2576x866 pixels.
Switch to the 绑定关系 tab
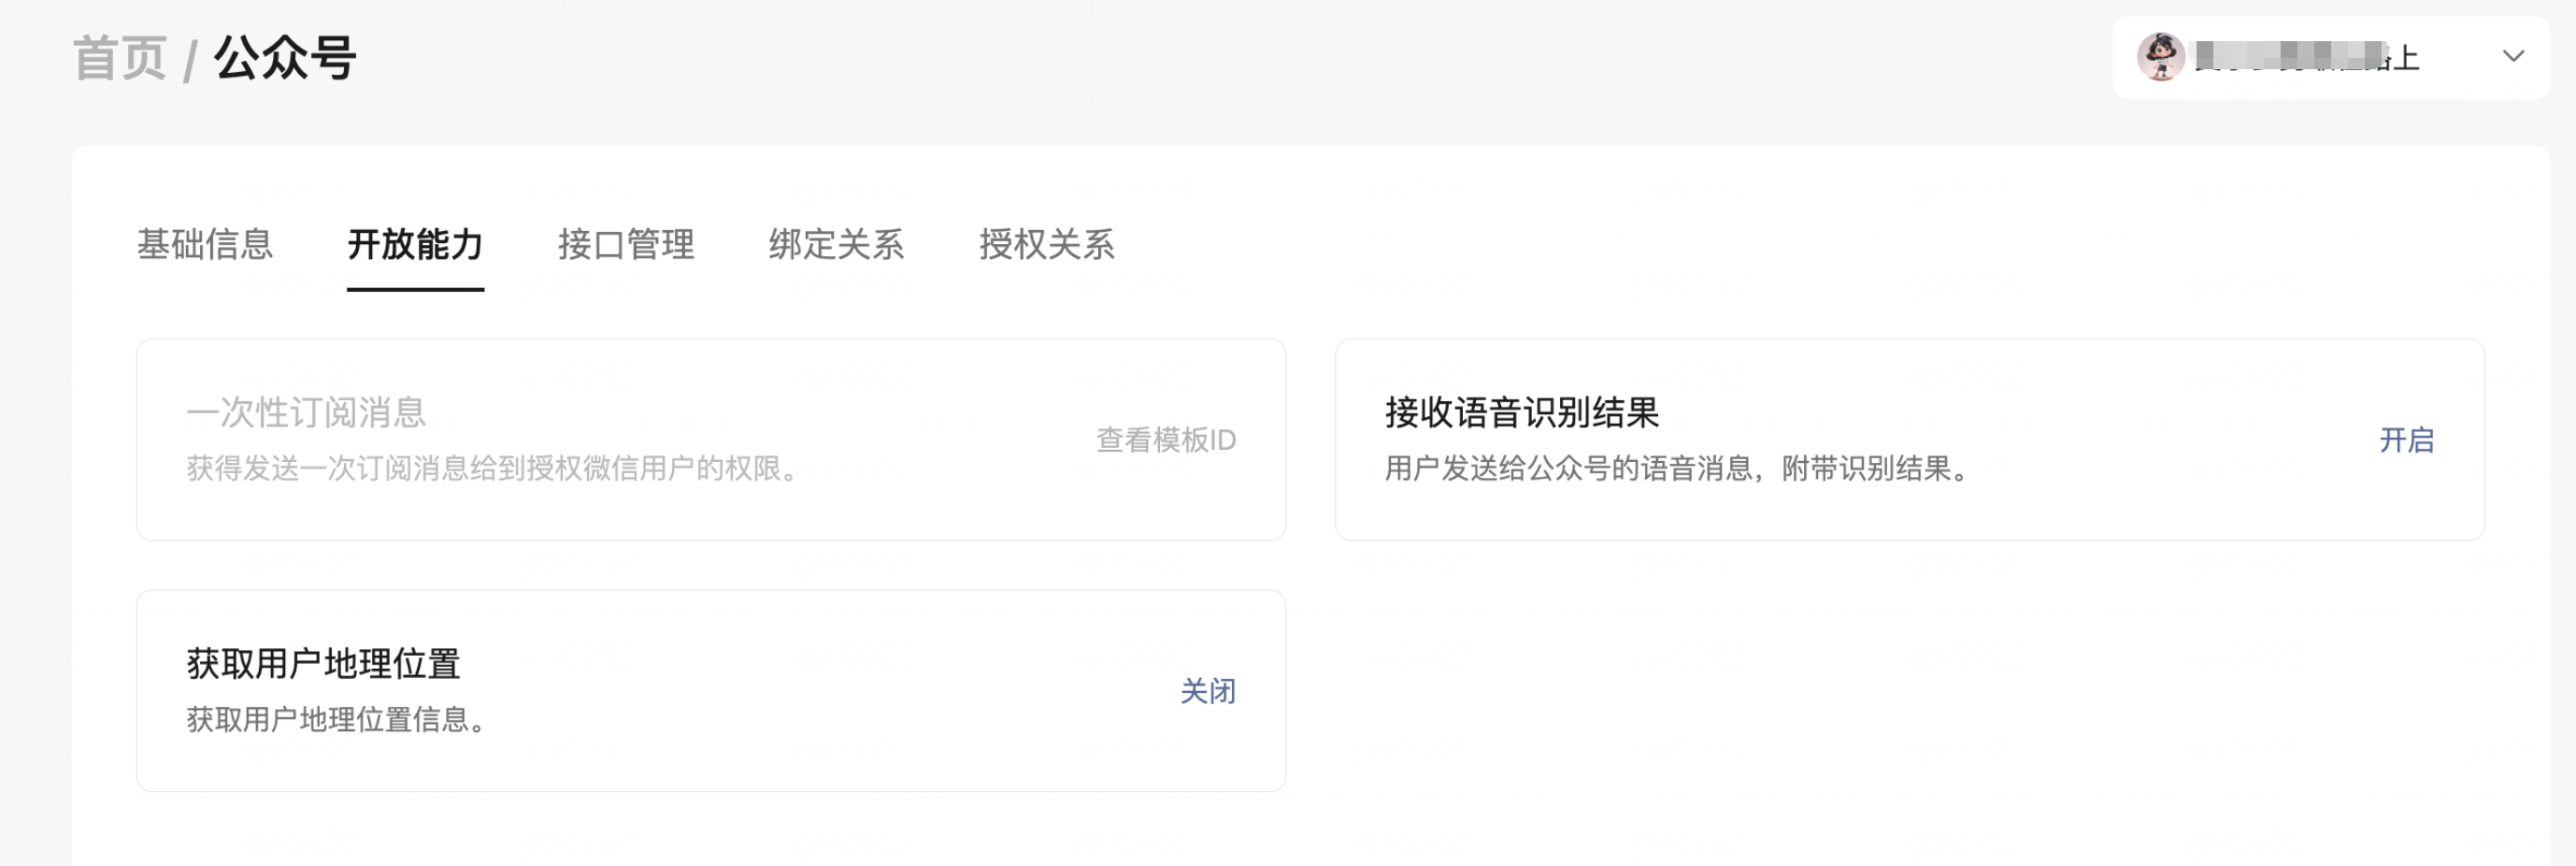[x=836, y=245]
